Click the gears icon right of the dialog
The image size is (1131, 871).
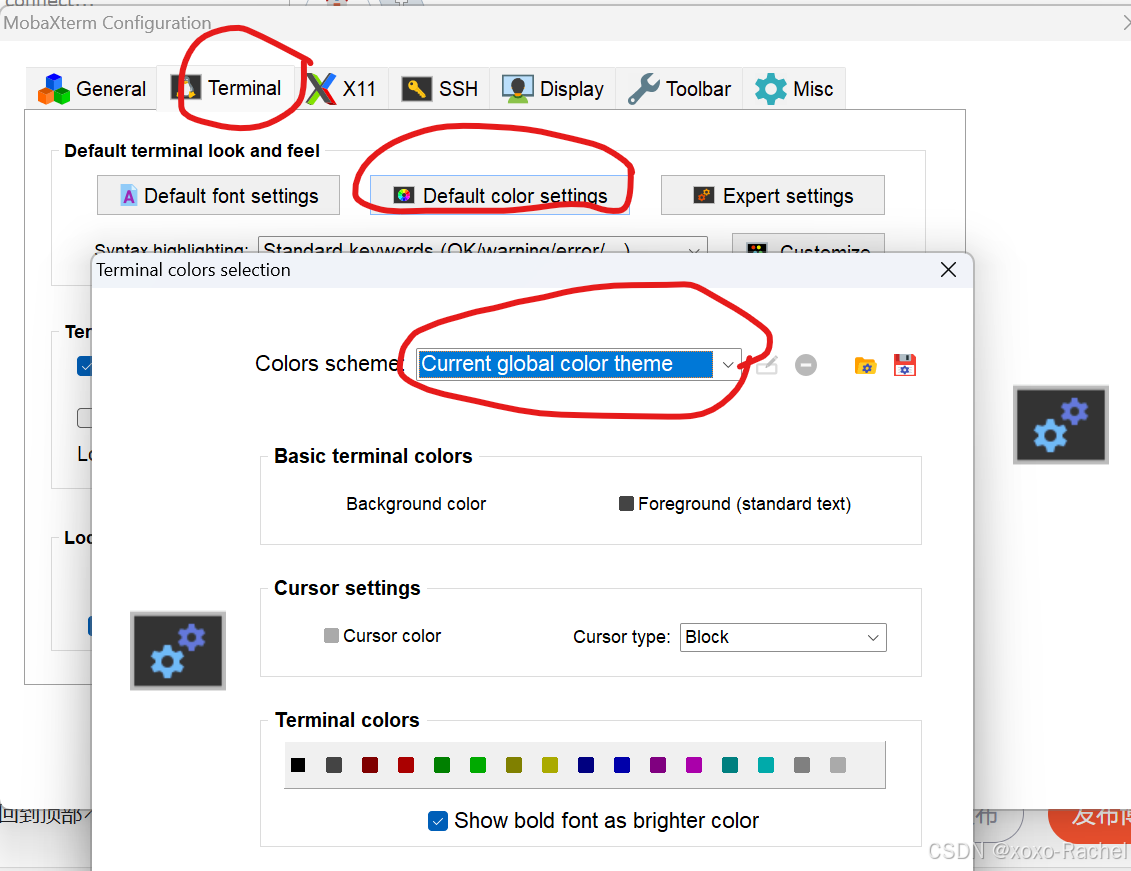point(1061,425)
